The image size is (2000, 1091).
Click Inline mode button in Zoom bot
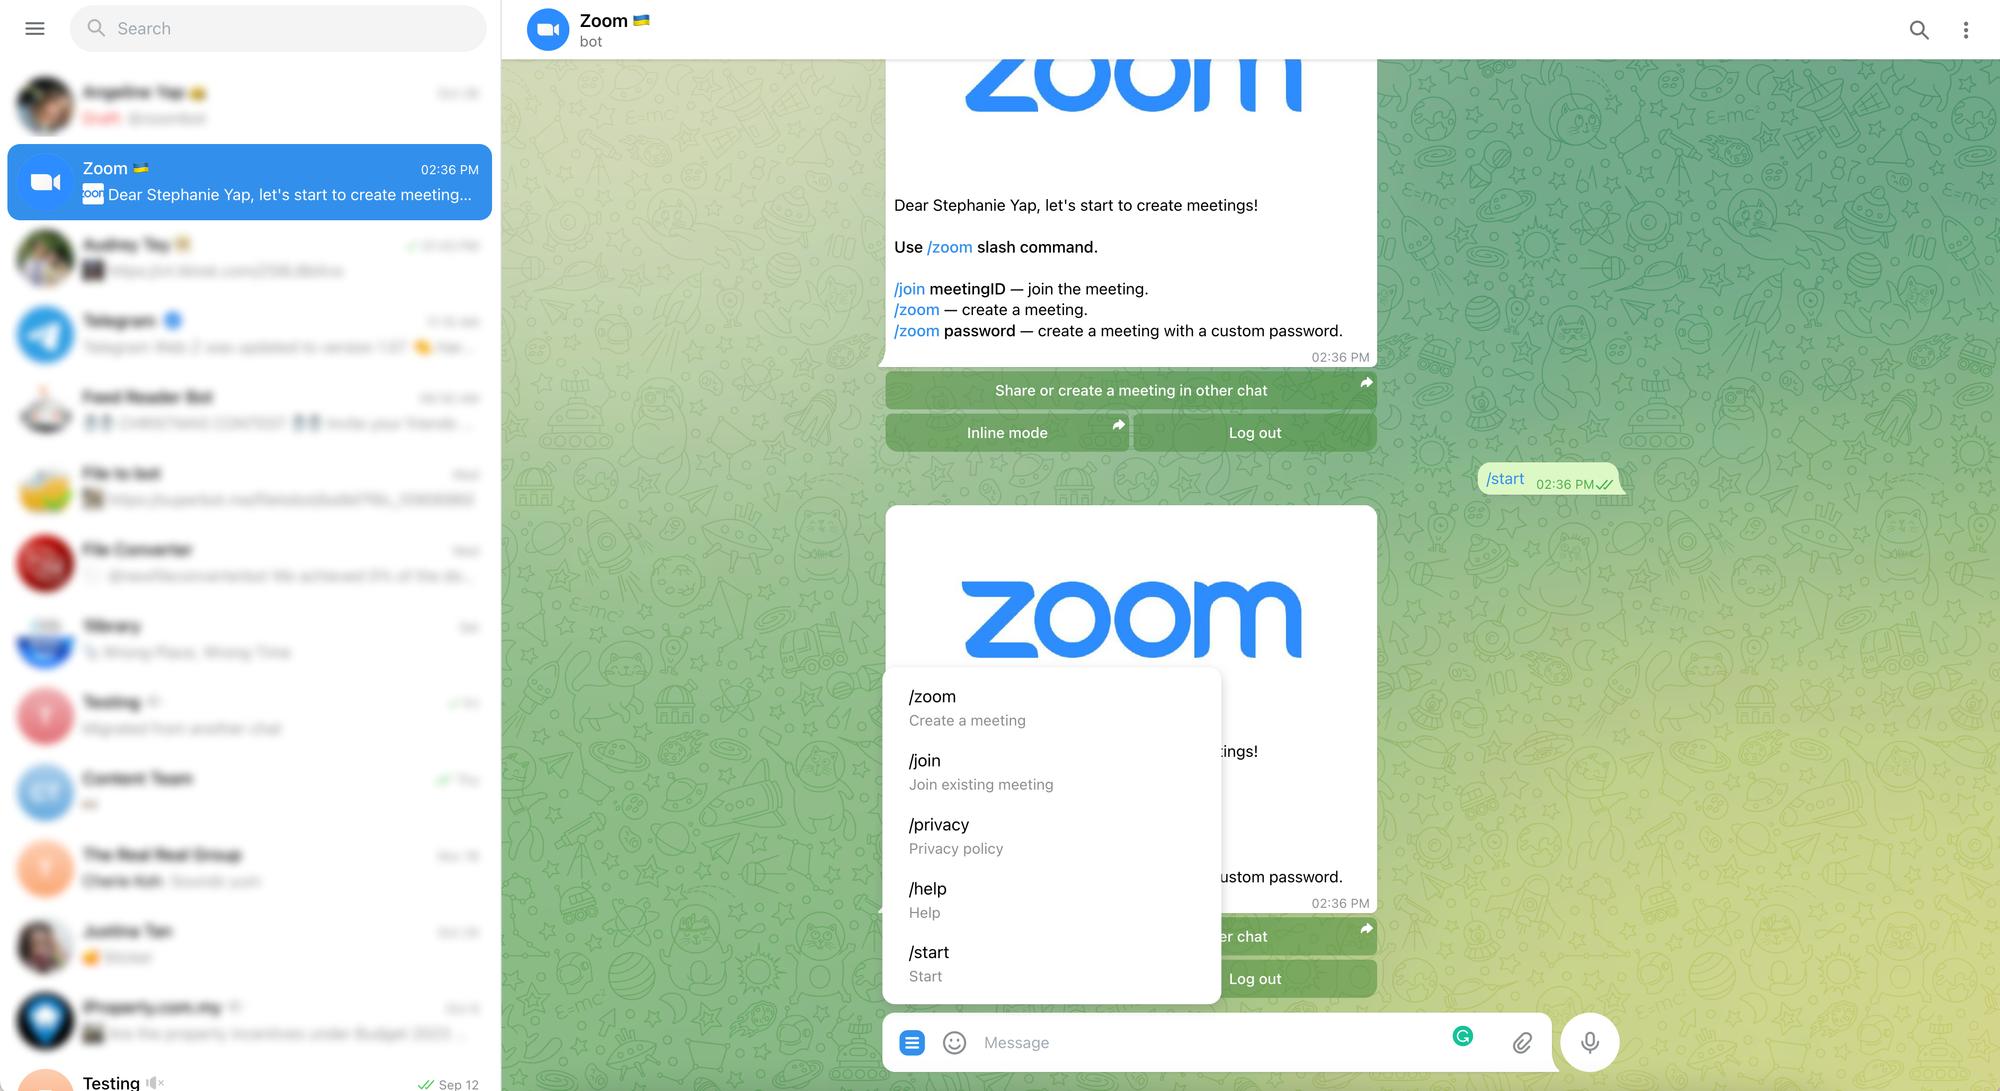coord(1006,431)
